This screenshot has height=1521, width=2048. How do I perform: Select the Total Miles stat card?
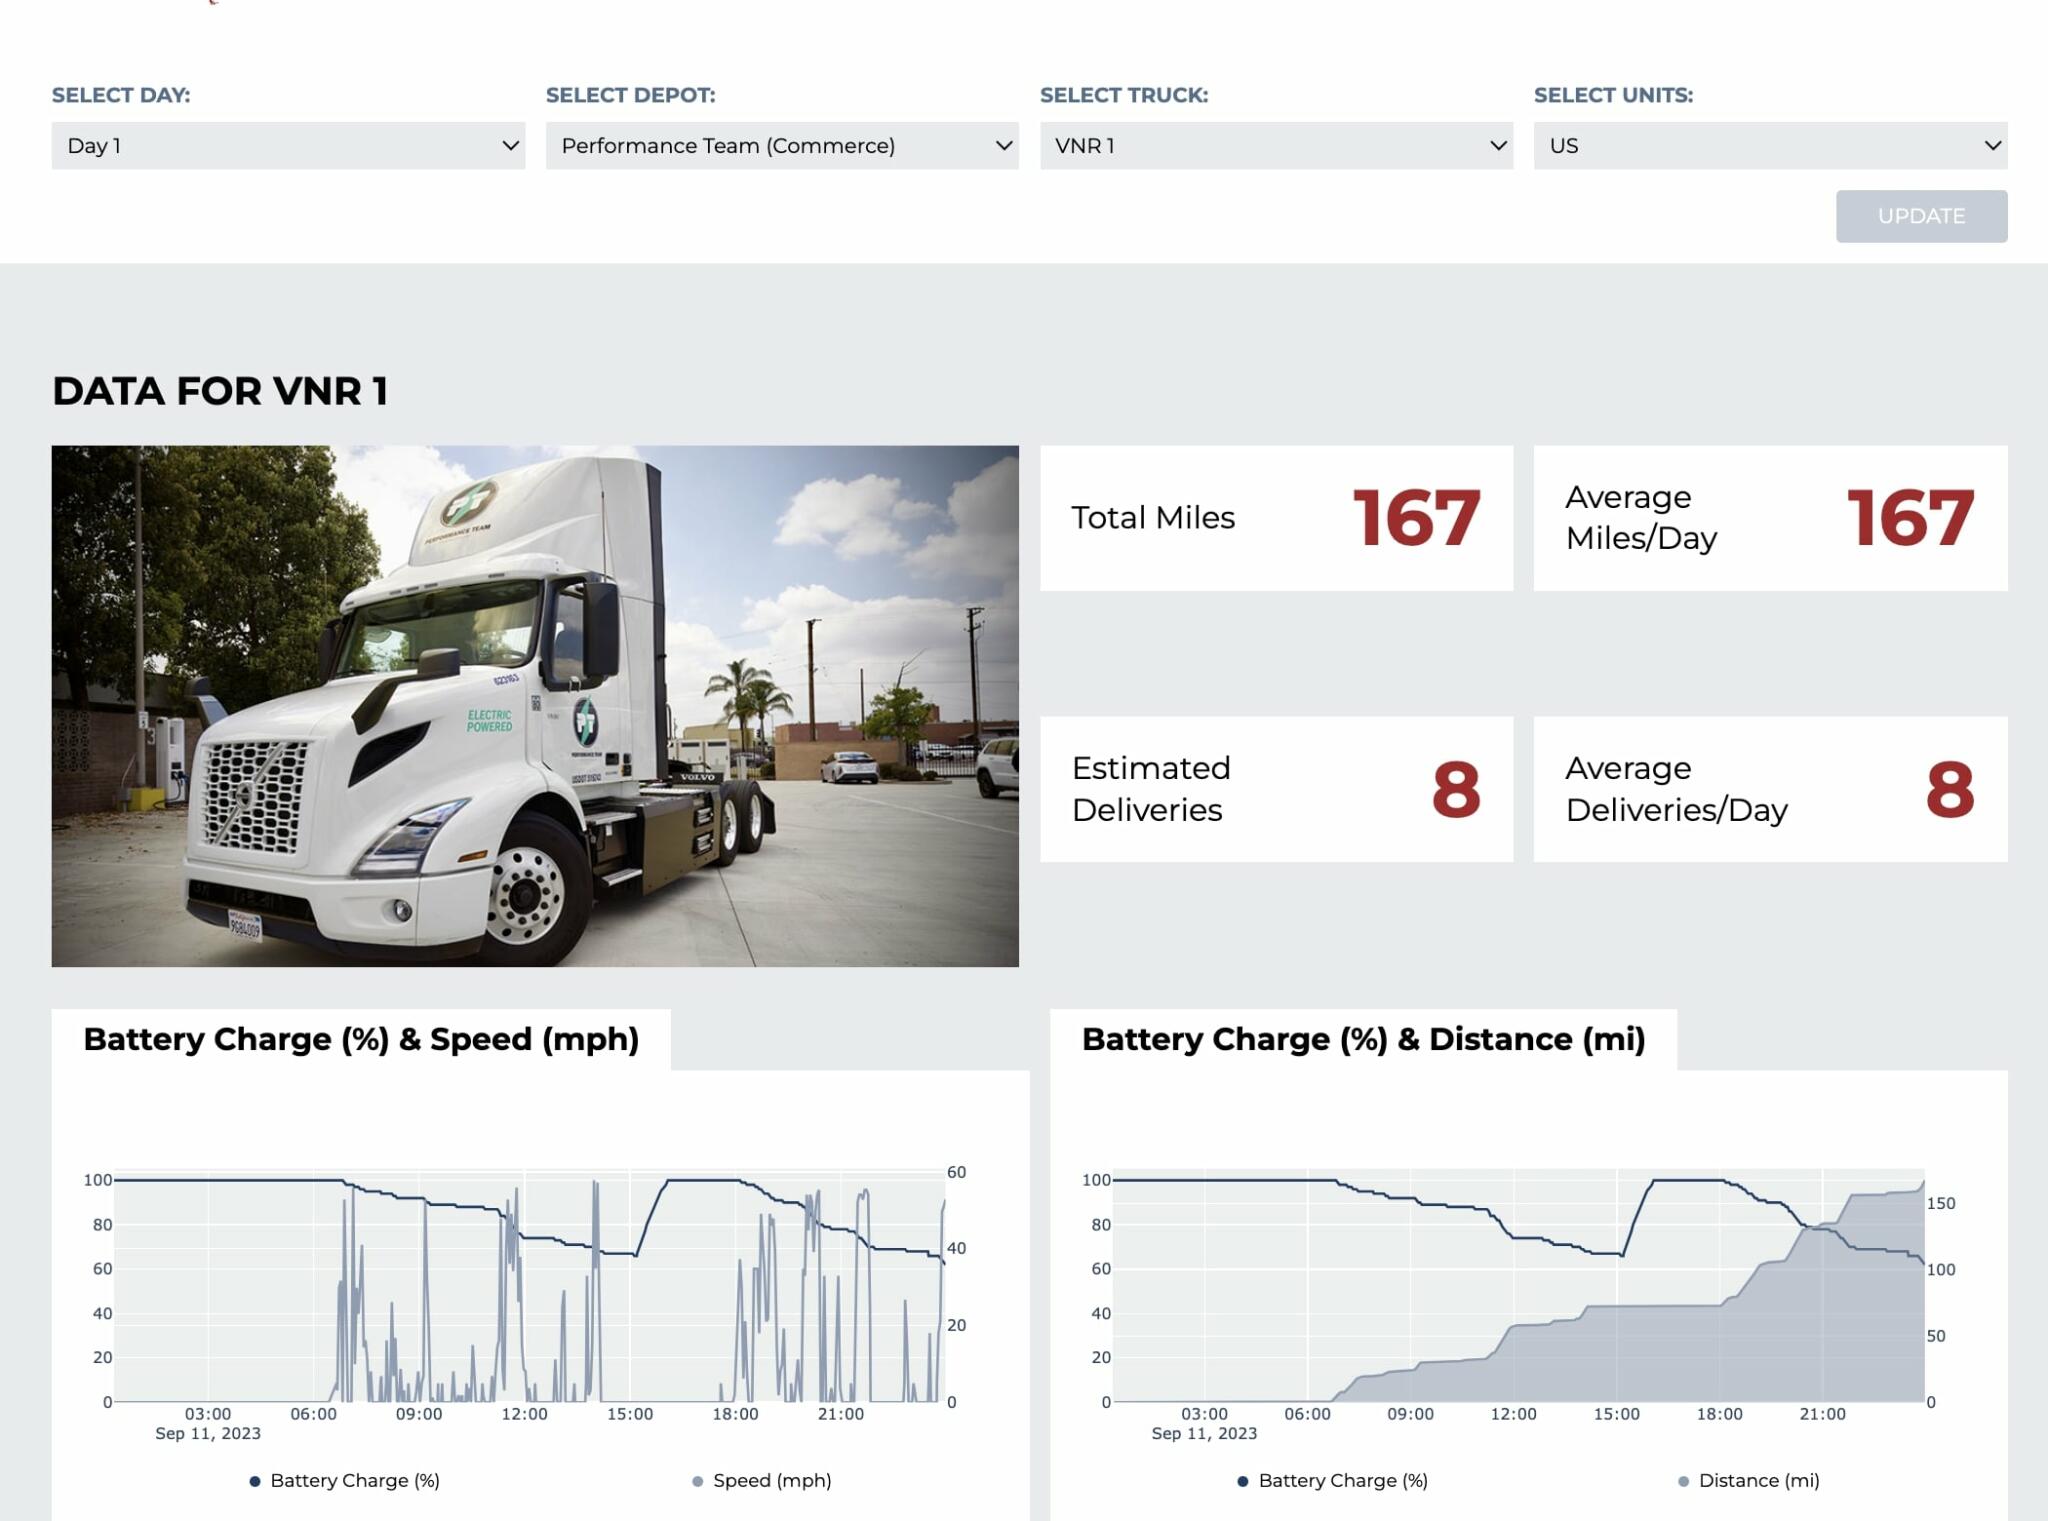tap(1275, 518)
